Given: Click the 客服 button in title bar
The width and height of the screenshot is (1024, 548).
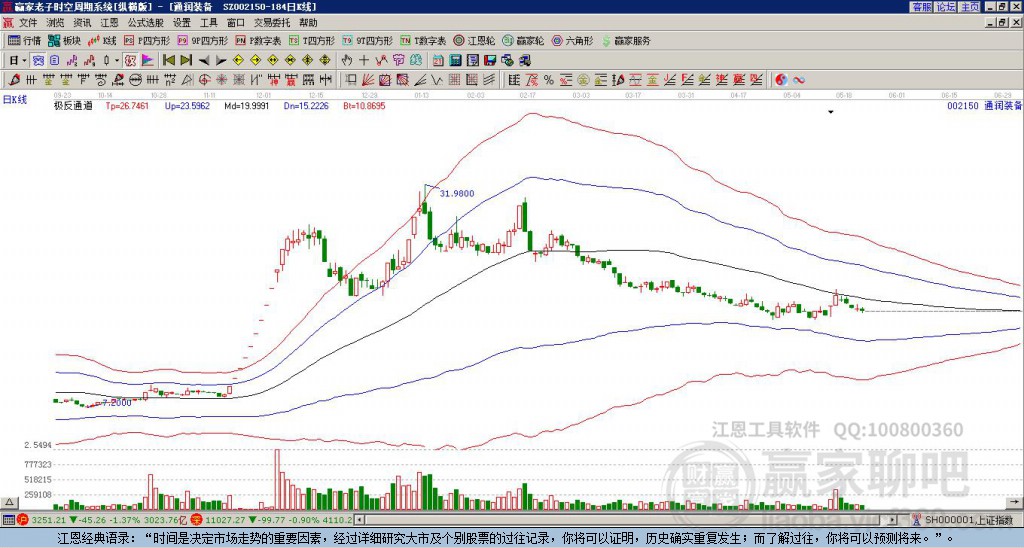Looking at the screenshot, I should pyautogui.click(x=921, y=7).
